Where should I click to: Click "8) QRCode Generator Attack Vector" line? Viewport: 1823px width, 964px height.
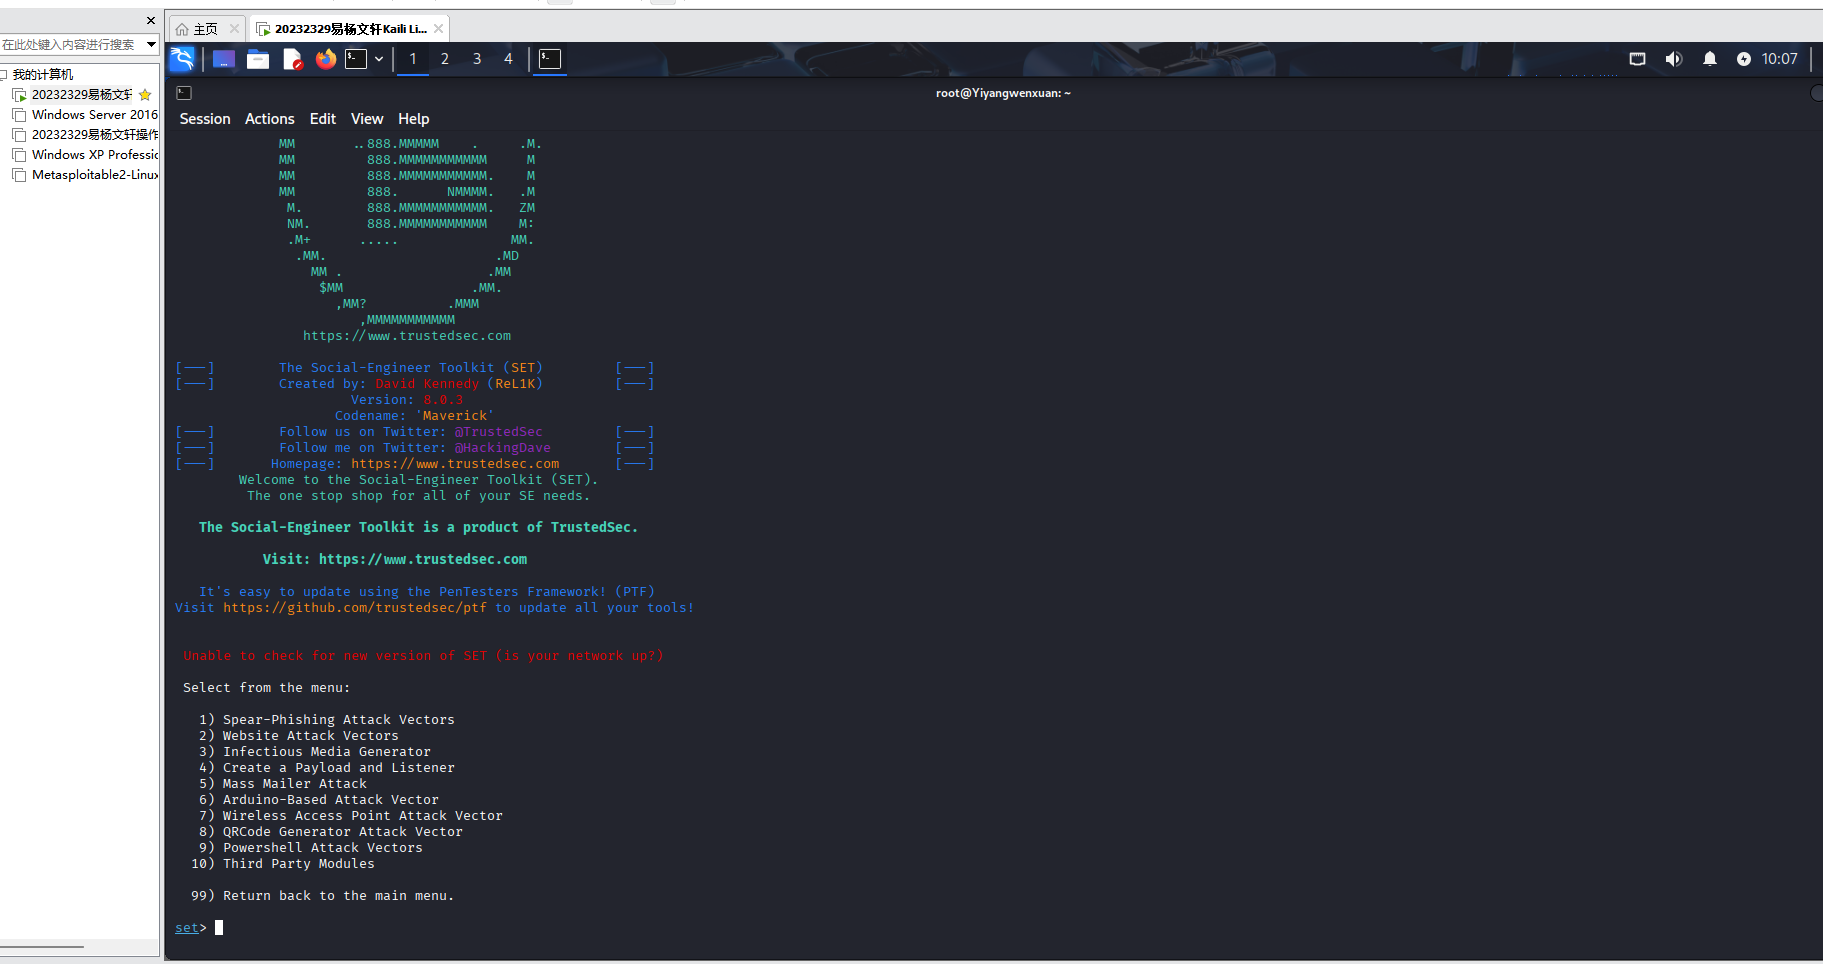click(331, 832)
